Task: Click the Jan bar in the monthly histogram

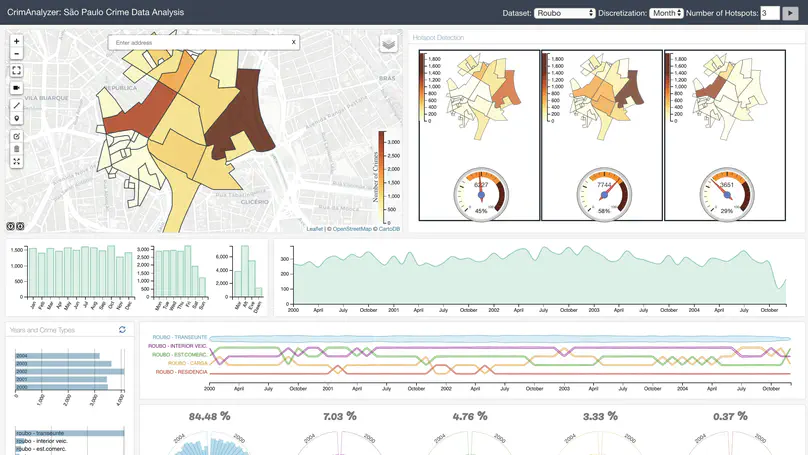Action: coord(32,273)
